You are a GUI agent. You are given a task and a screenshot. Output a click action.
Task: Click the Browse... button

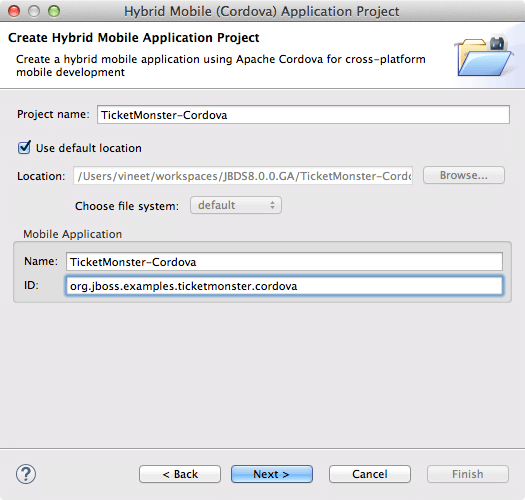coord(464,175)
